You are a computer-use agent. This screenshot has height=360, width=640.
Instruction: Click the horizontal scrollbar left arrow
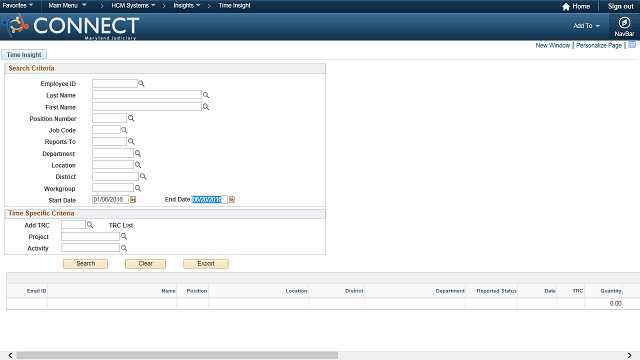pyautogui.click(x=10, y=356)
